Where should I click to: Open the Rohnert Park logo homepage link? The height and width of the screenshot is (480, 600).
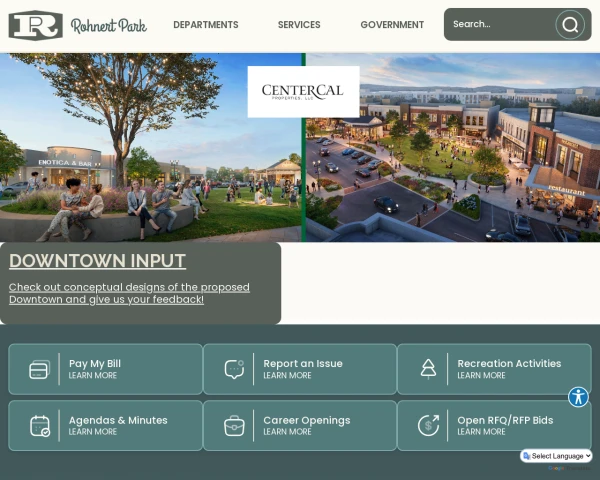click(x=78, y=25)
